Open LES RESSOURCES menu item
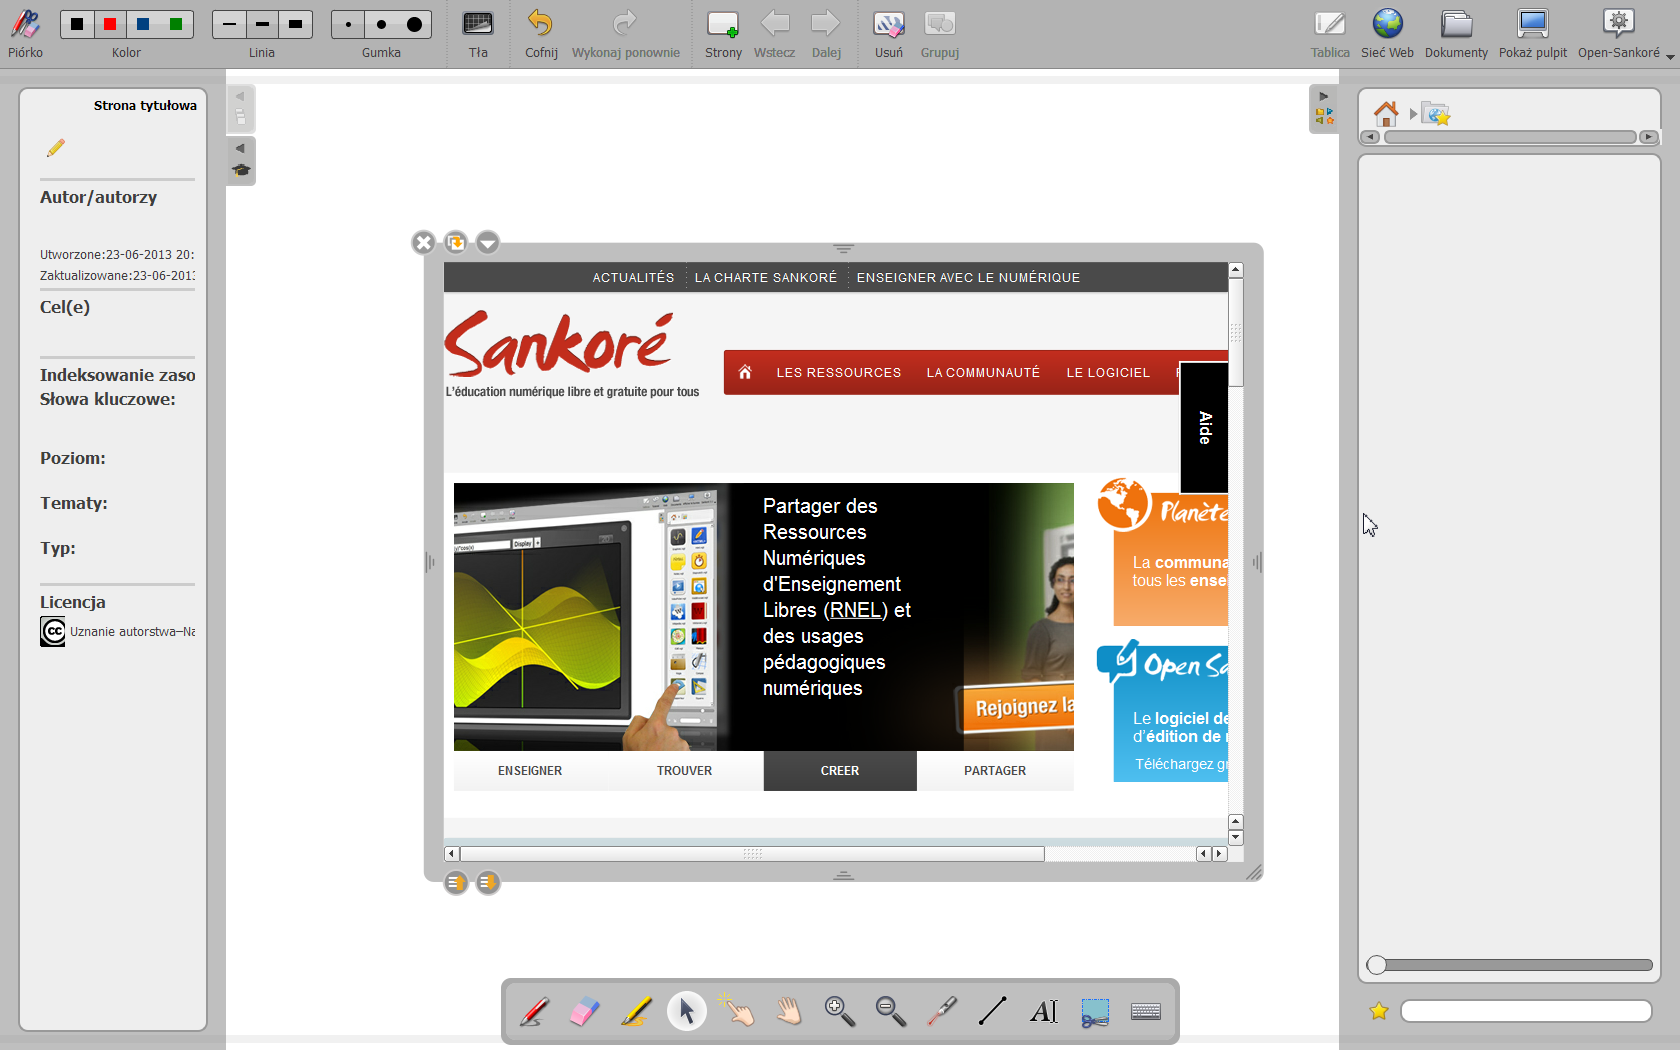Image resolution: width=1680 pixels, height=1050 pixels. pyautogui.click(x=839, y=373)
